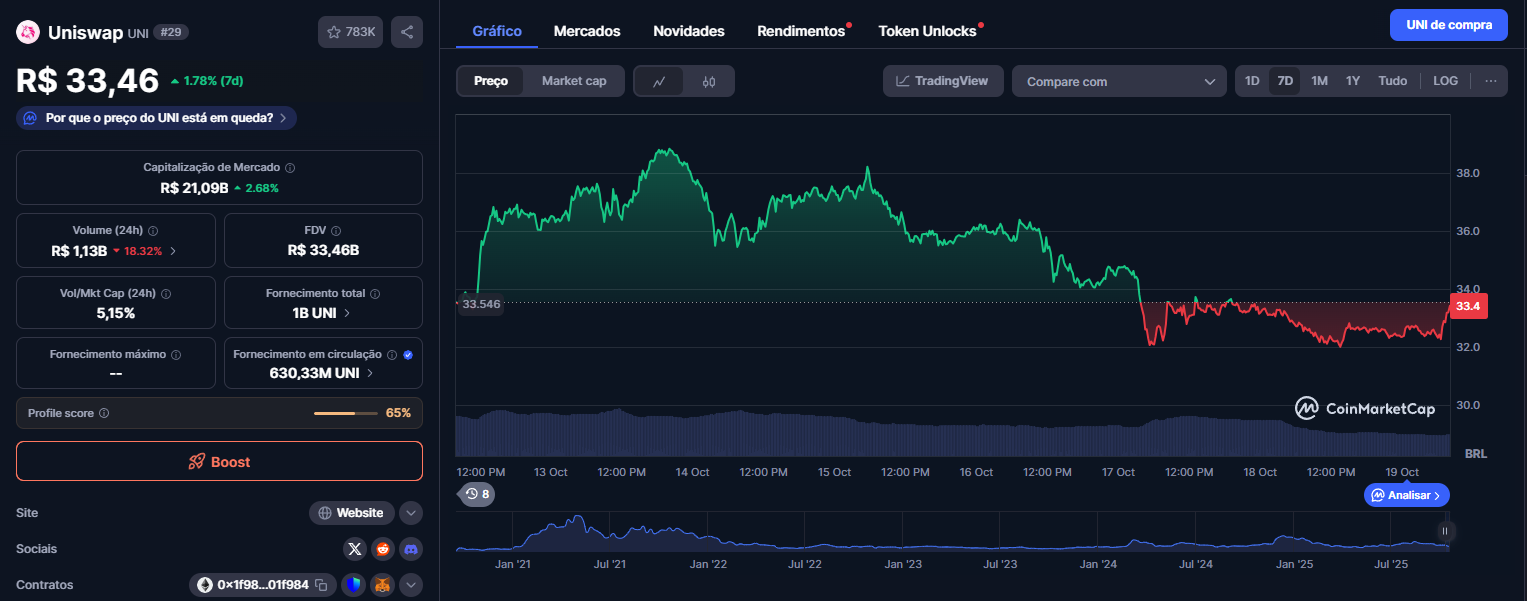Enable LOG scale on the chart
The width and height of the screenshot is (1527, 601).
pos(1445,81)
